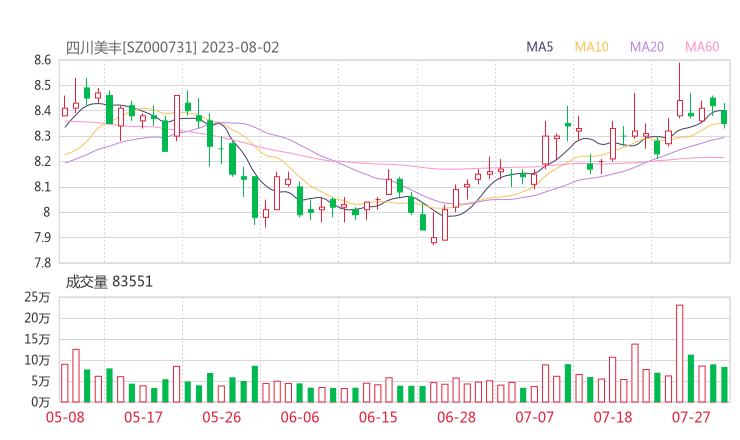Screen dimensions: 740x440
Task: Click the 8.6 price axis label
Action: pyautogui.click(x=42, y=60)
